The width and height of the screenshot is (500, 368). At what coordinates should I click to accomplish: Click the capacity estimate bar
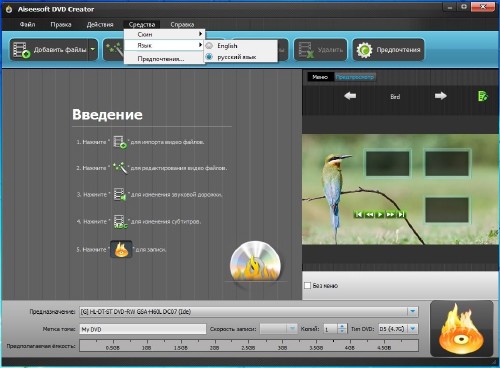click(x=249, y=345)
